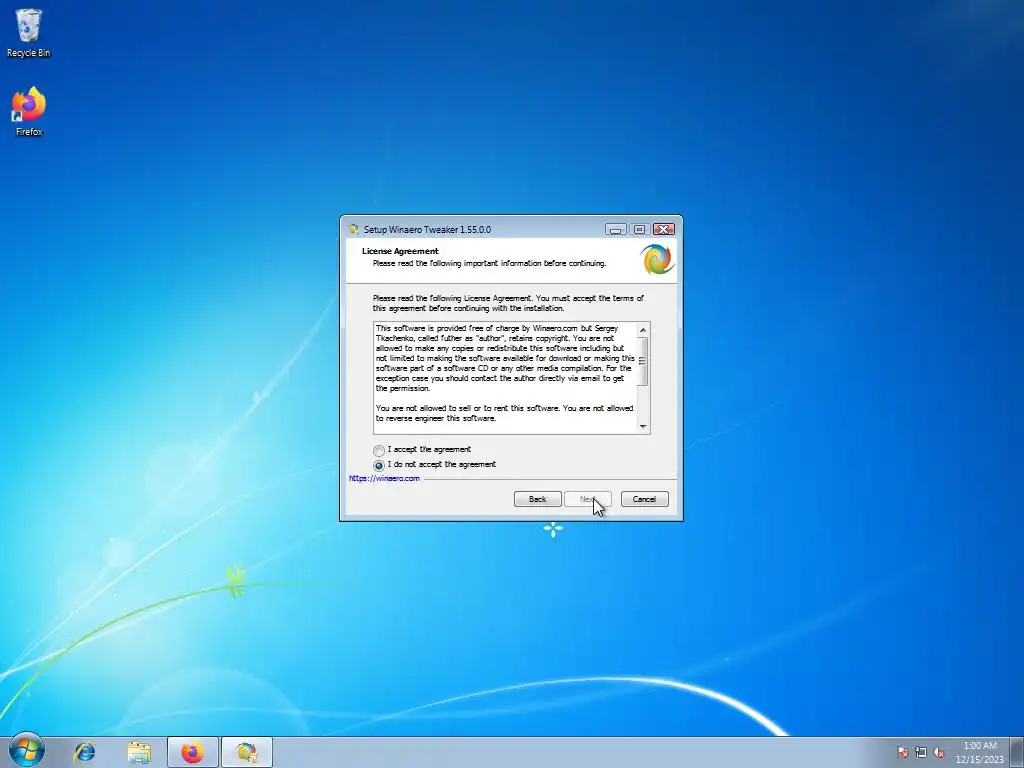Click the license text scroll-up arrow
Image resolution: width=1024 pixels, height=768 pixels.
coord(643,330)
